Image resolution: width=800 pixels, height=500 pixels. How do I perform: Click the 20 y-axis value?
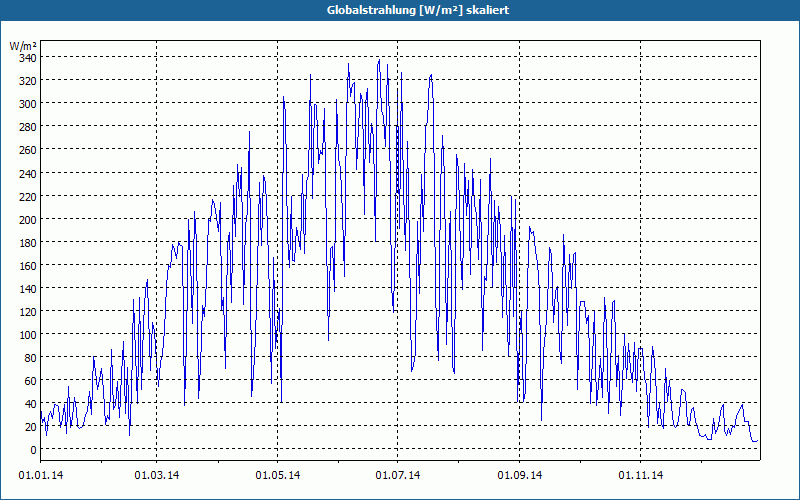coord(31,428)
